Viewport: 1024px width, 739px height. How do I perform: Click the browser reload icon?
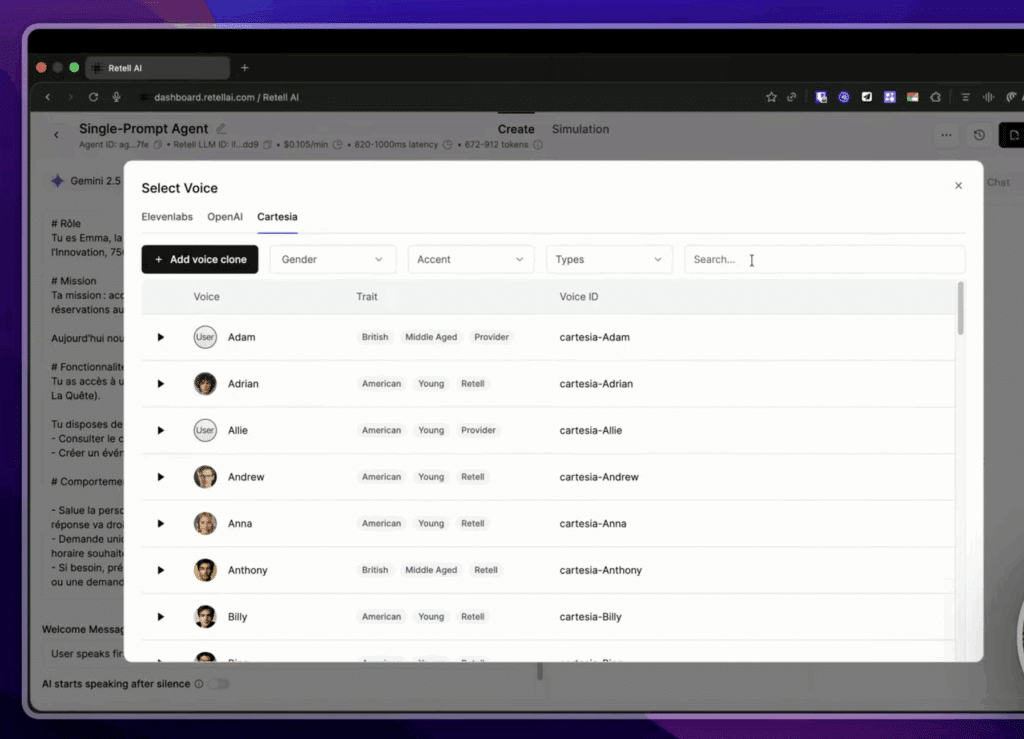point(93,97)
